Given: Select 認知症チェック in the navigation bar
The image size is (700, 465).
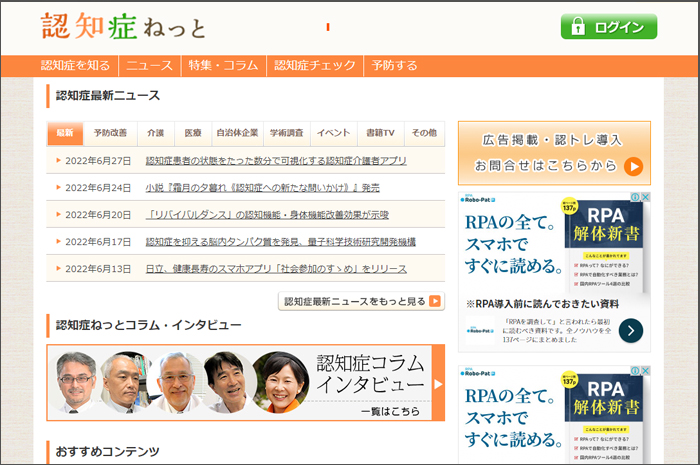Looking at the screenshot, I should click(x=315, y=66).
